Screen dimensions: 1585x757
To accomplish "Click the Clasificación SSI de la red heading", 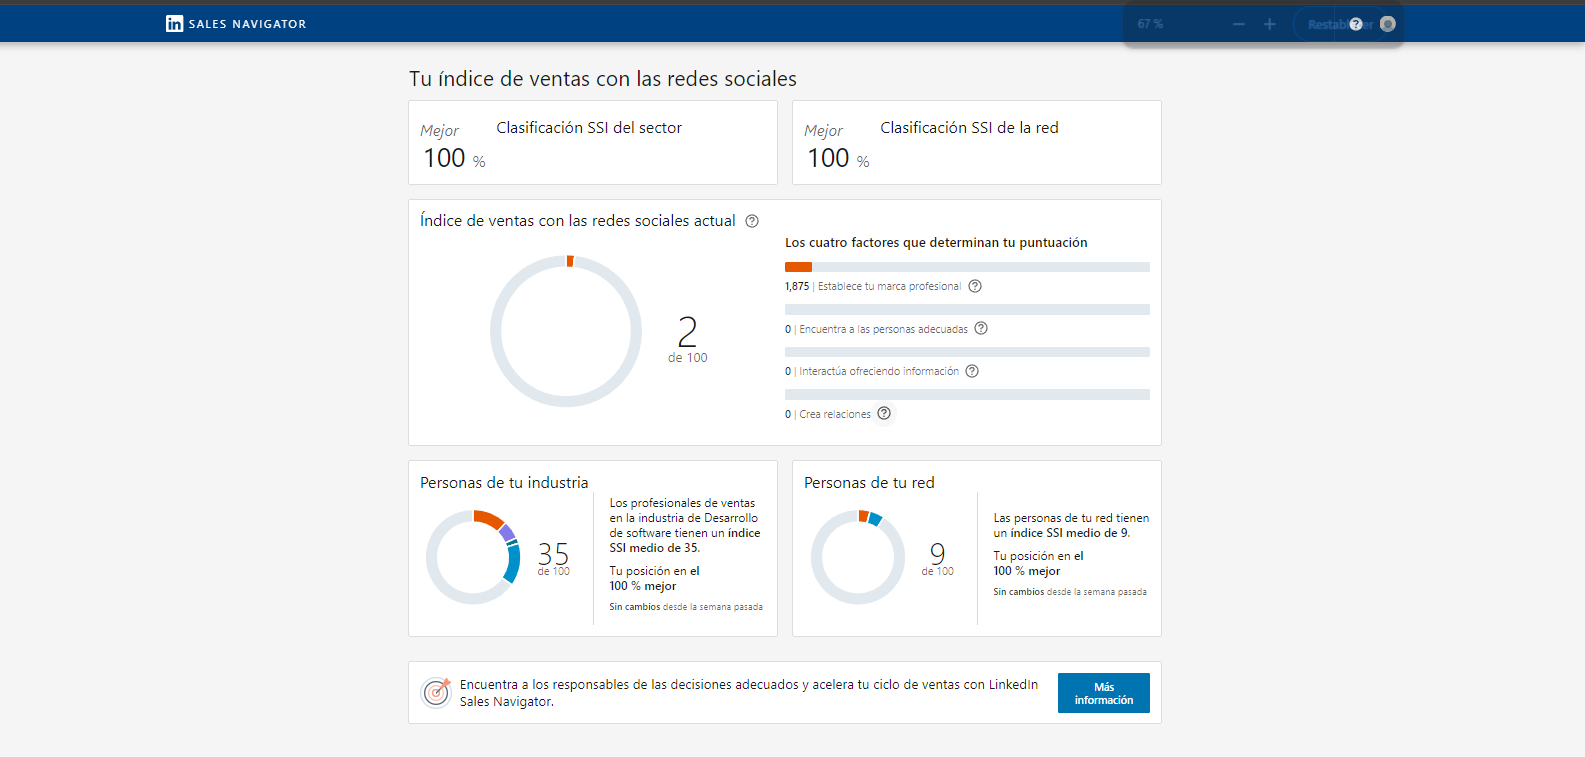I will click(x=969, y=128).
